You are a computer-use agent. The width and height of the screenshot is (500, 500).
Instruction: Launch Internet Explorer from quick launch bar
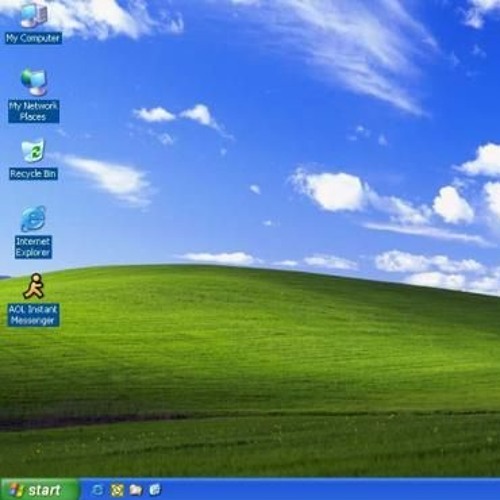tap(97, 490)
